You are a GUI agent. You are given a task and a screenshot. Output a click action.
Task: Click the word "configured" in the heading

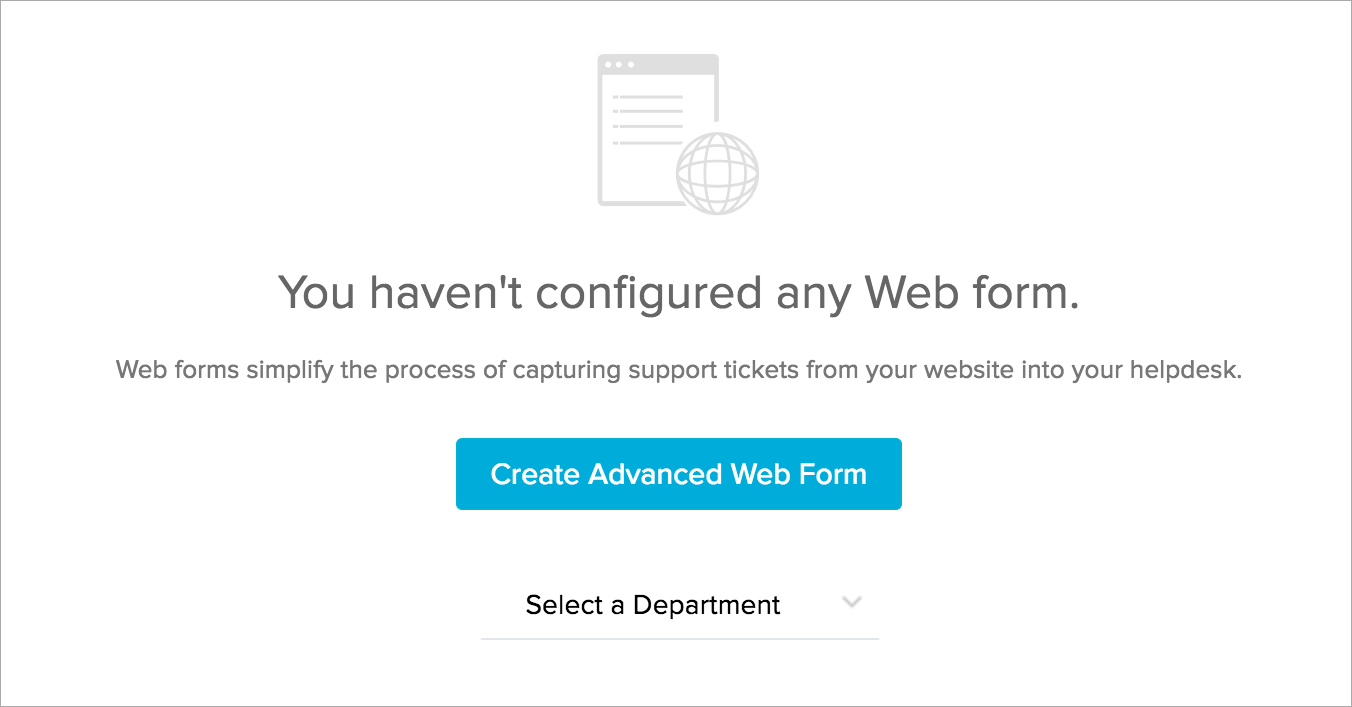pos(648,292)
